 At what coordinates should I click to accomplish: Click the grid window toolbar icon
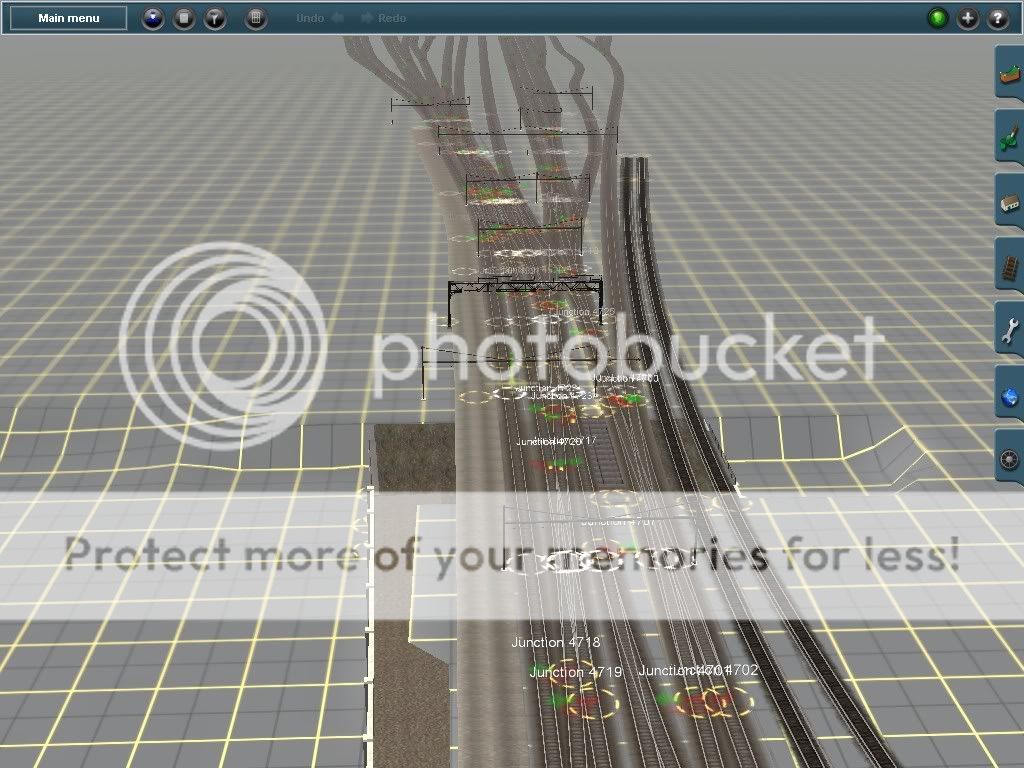pyautogui.click(x=256, y=18)
